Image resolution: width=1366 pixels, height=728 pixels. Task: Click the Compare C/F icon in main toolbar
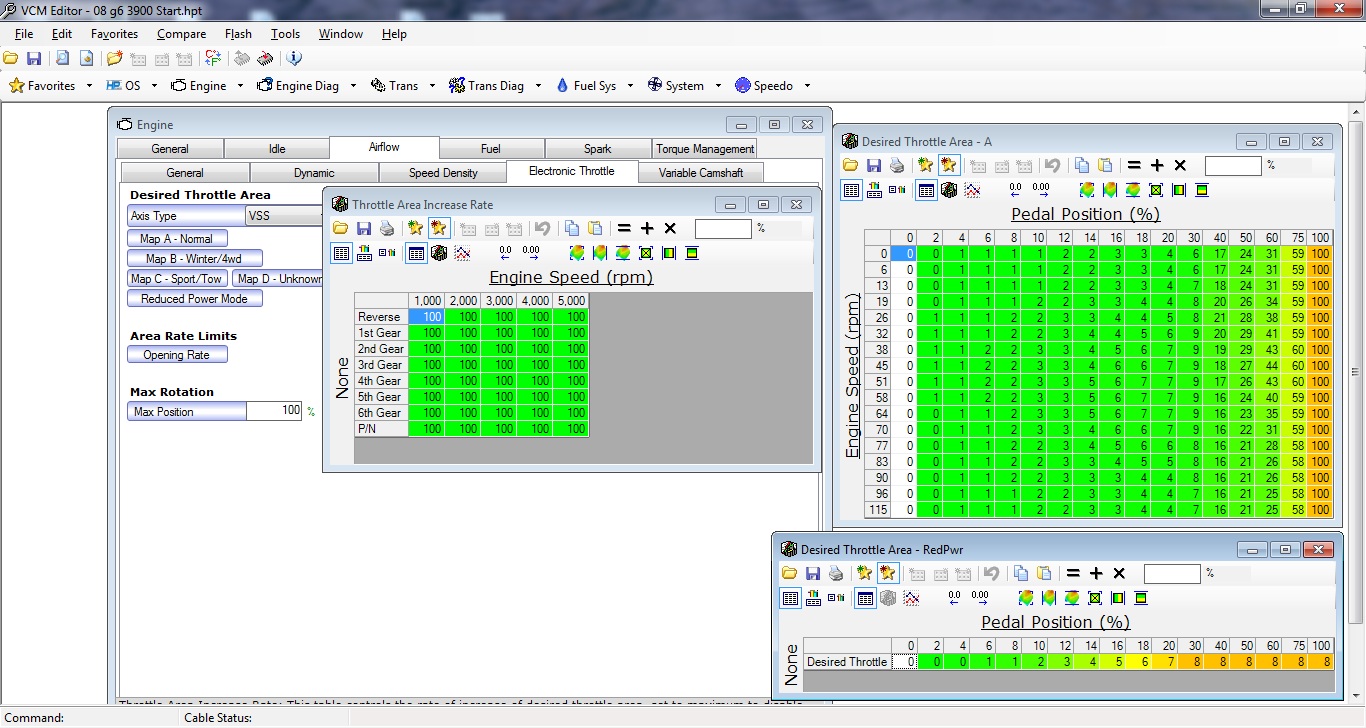pos(213,58)
